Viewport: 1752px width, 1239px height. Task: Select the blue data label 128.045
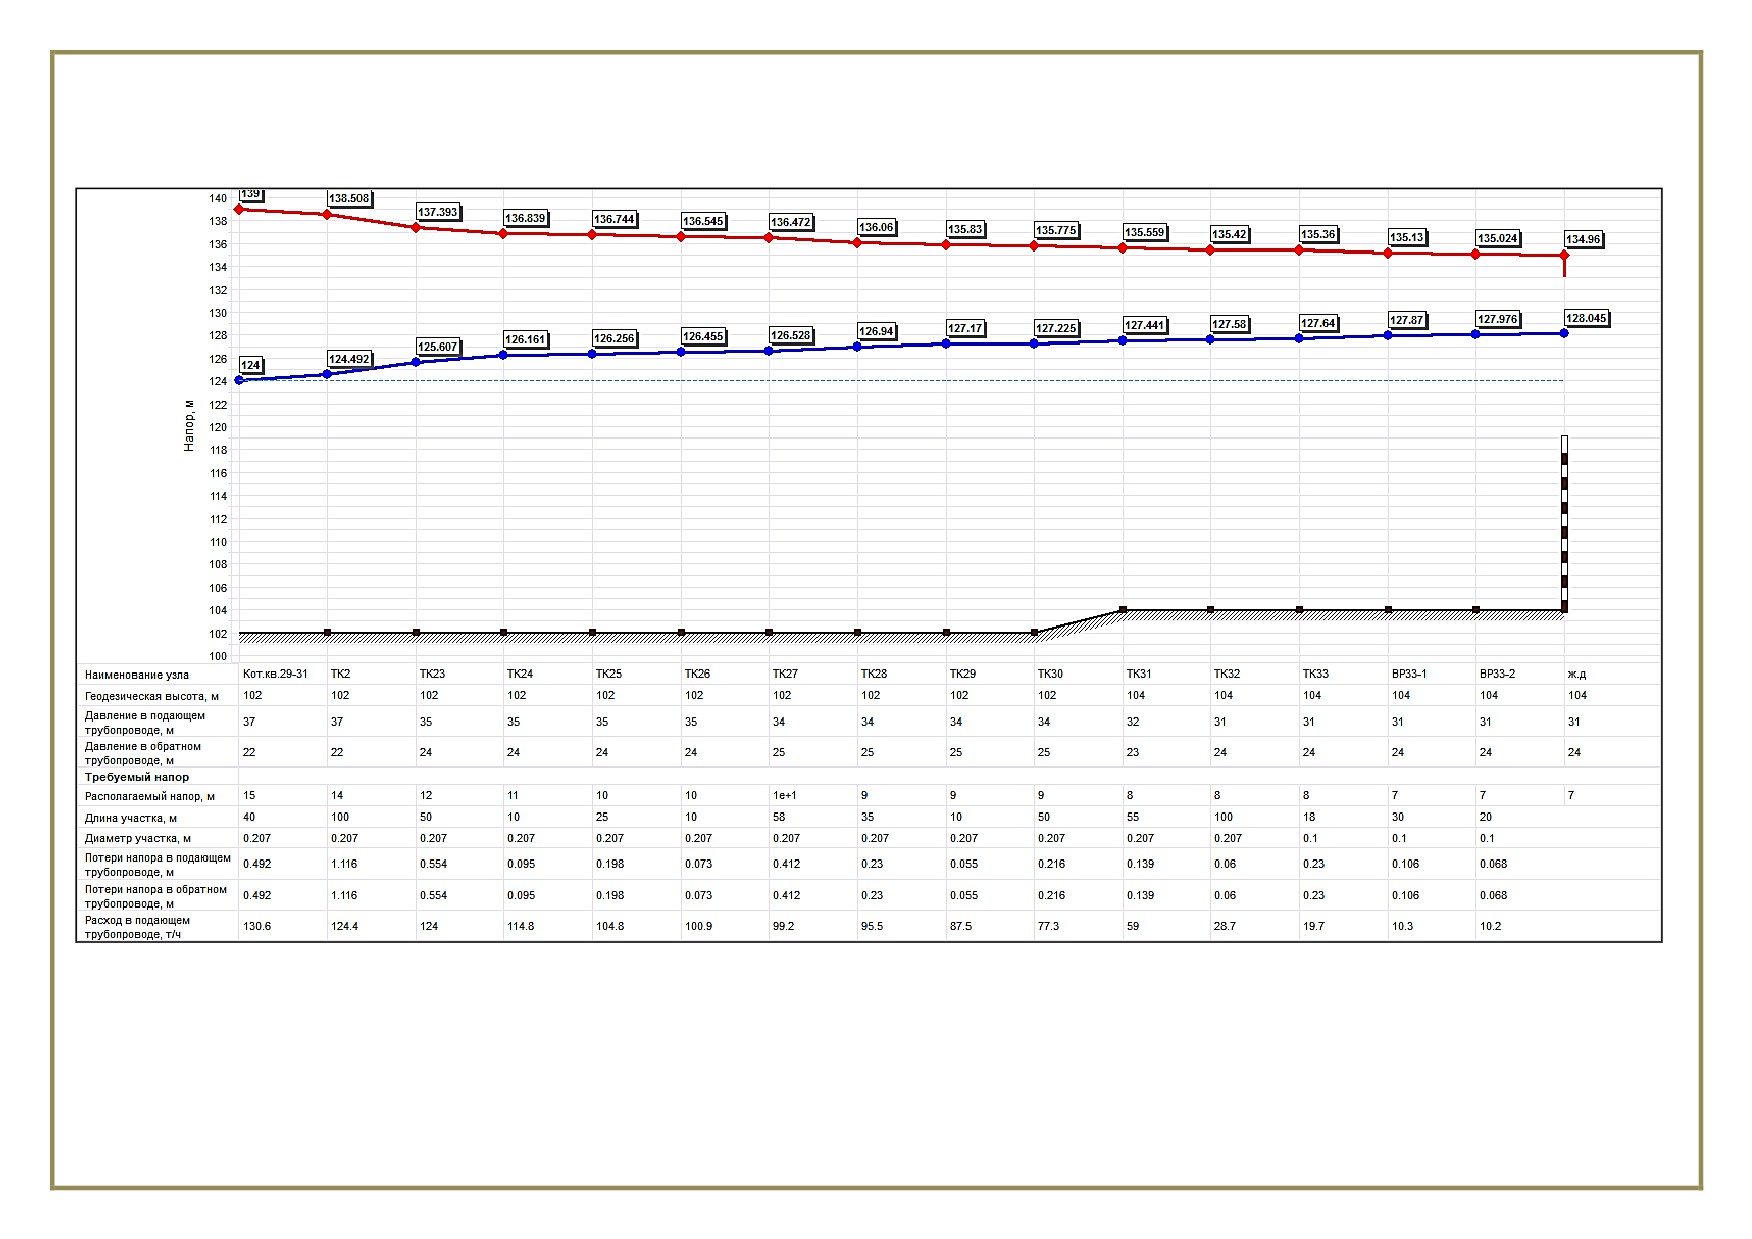tap(1586, 319)
